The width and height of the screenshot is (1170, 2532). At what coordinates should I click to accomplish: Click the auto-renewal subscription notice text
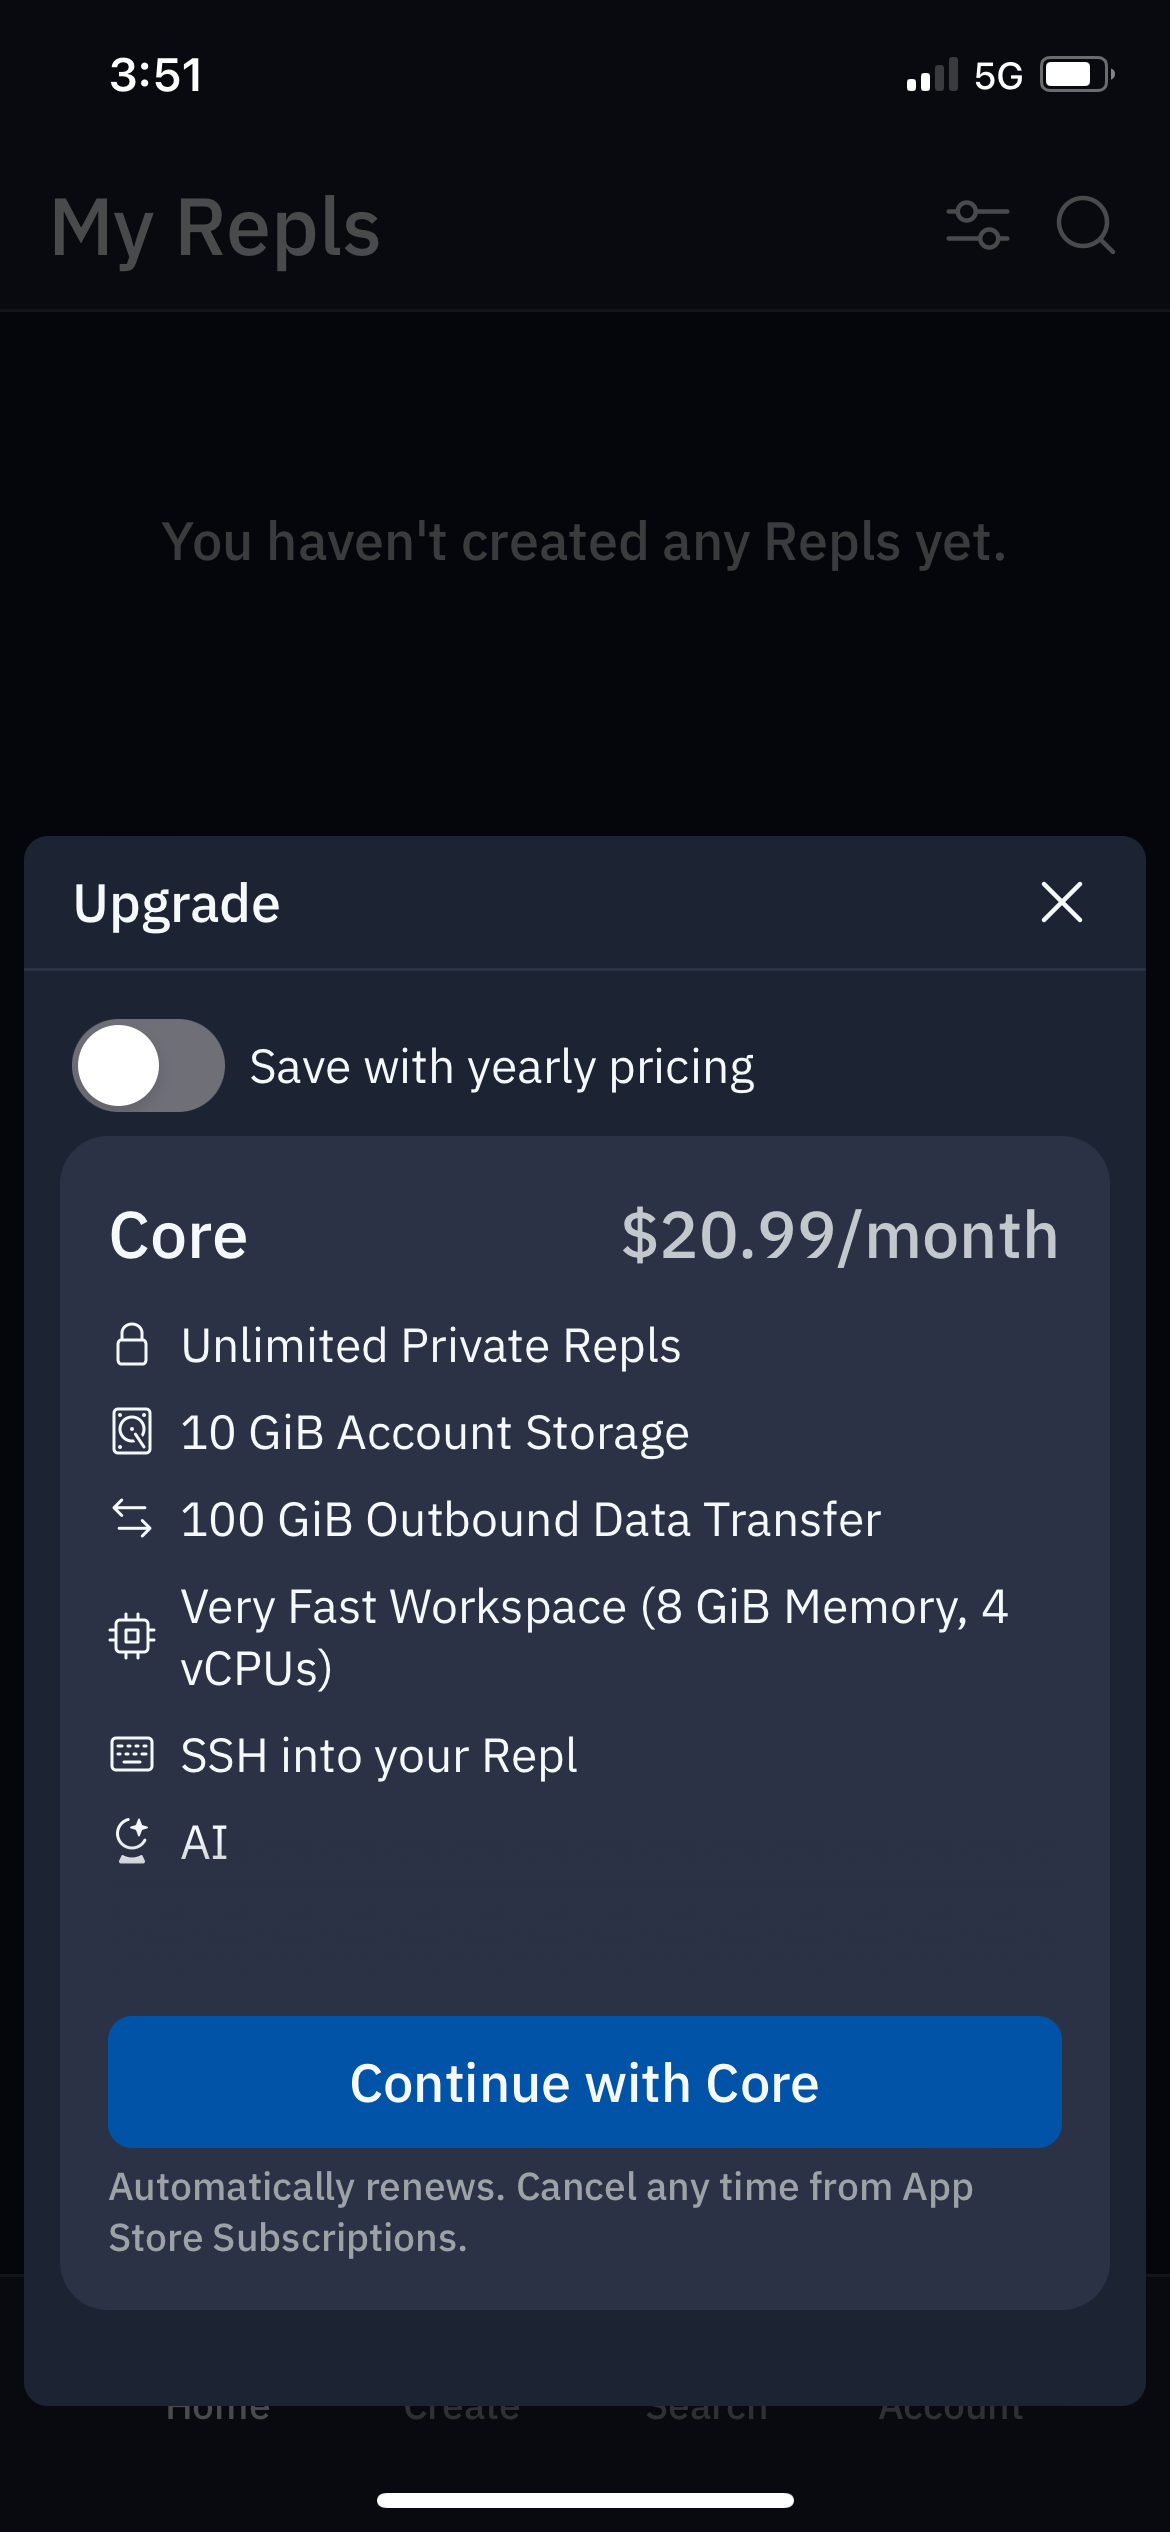pyautogui.click(x=540, y=2212)
